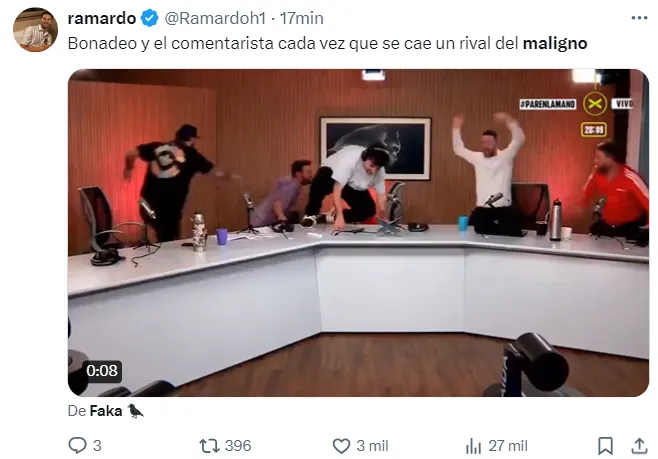Click the 396 repost count

point(238,446)
